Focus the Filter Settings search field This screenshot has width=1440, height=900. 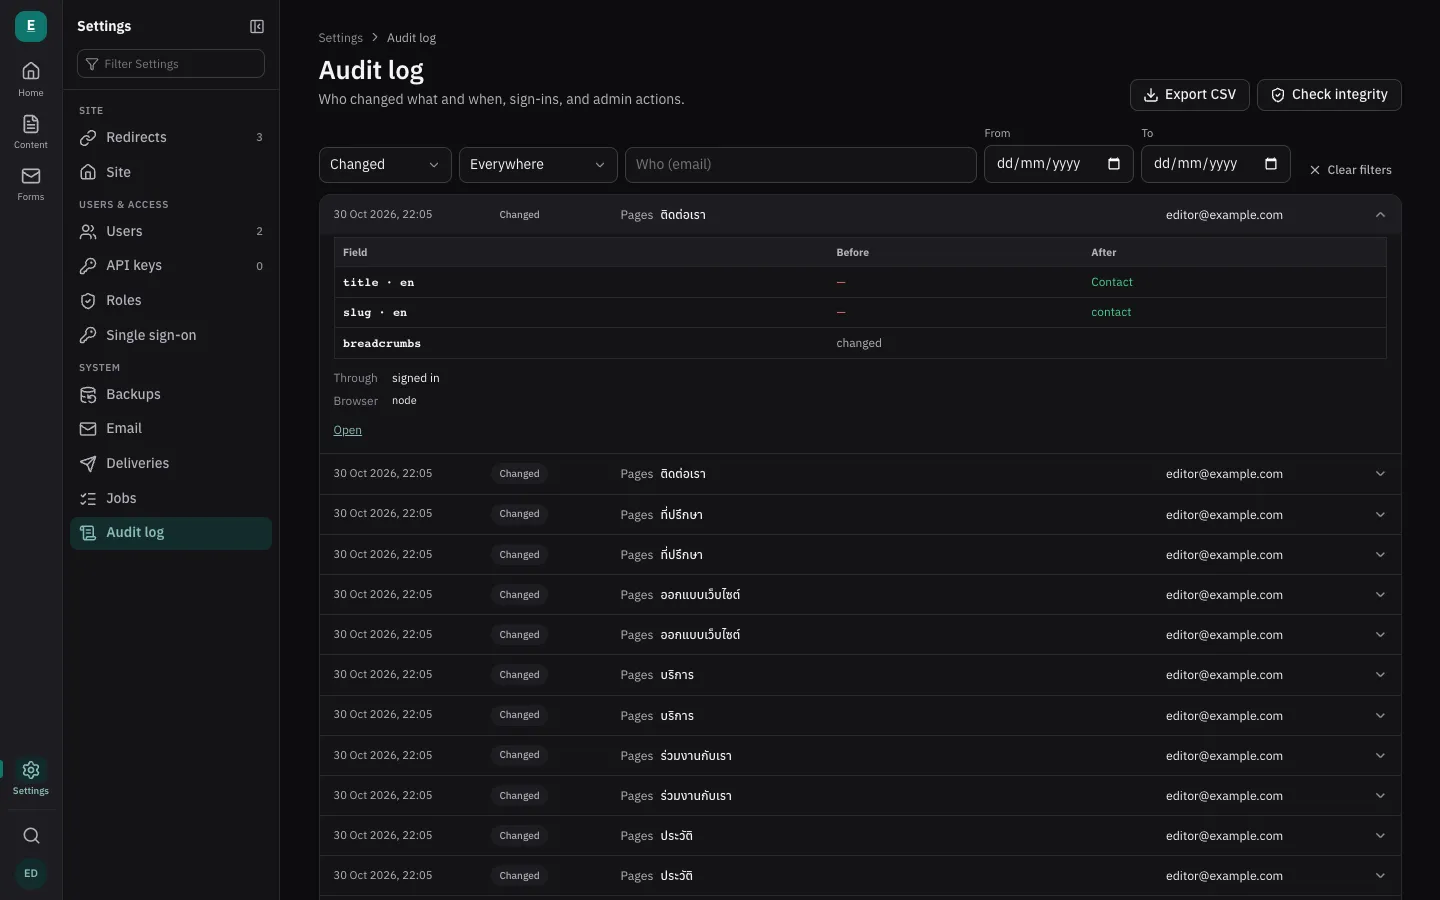171,64
